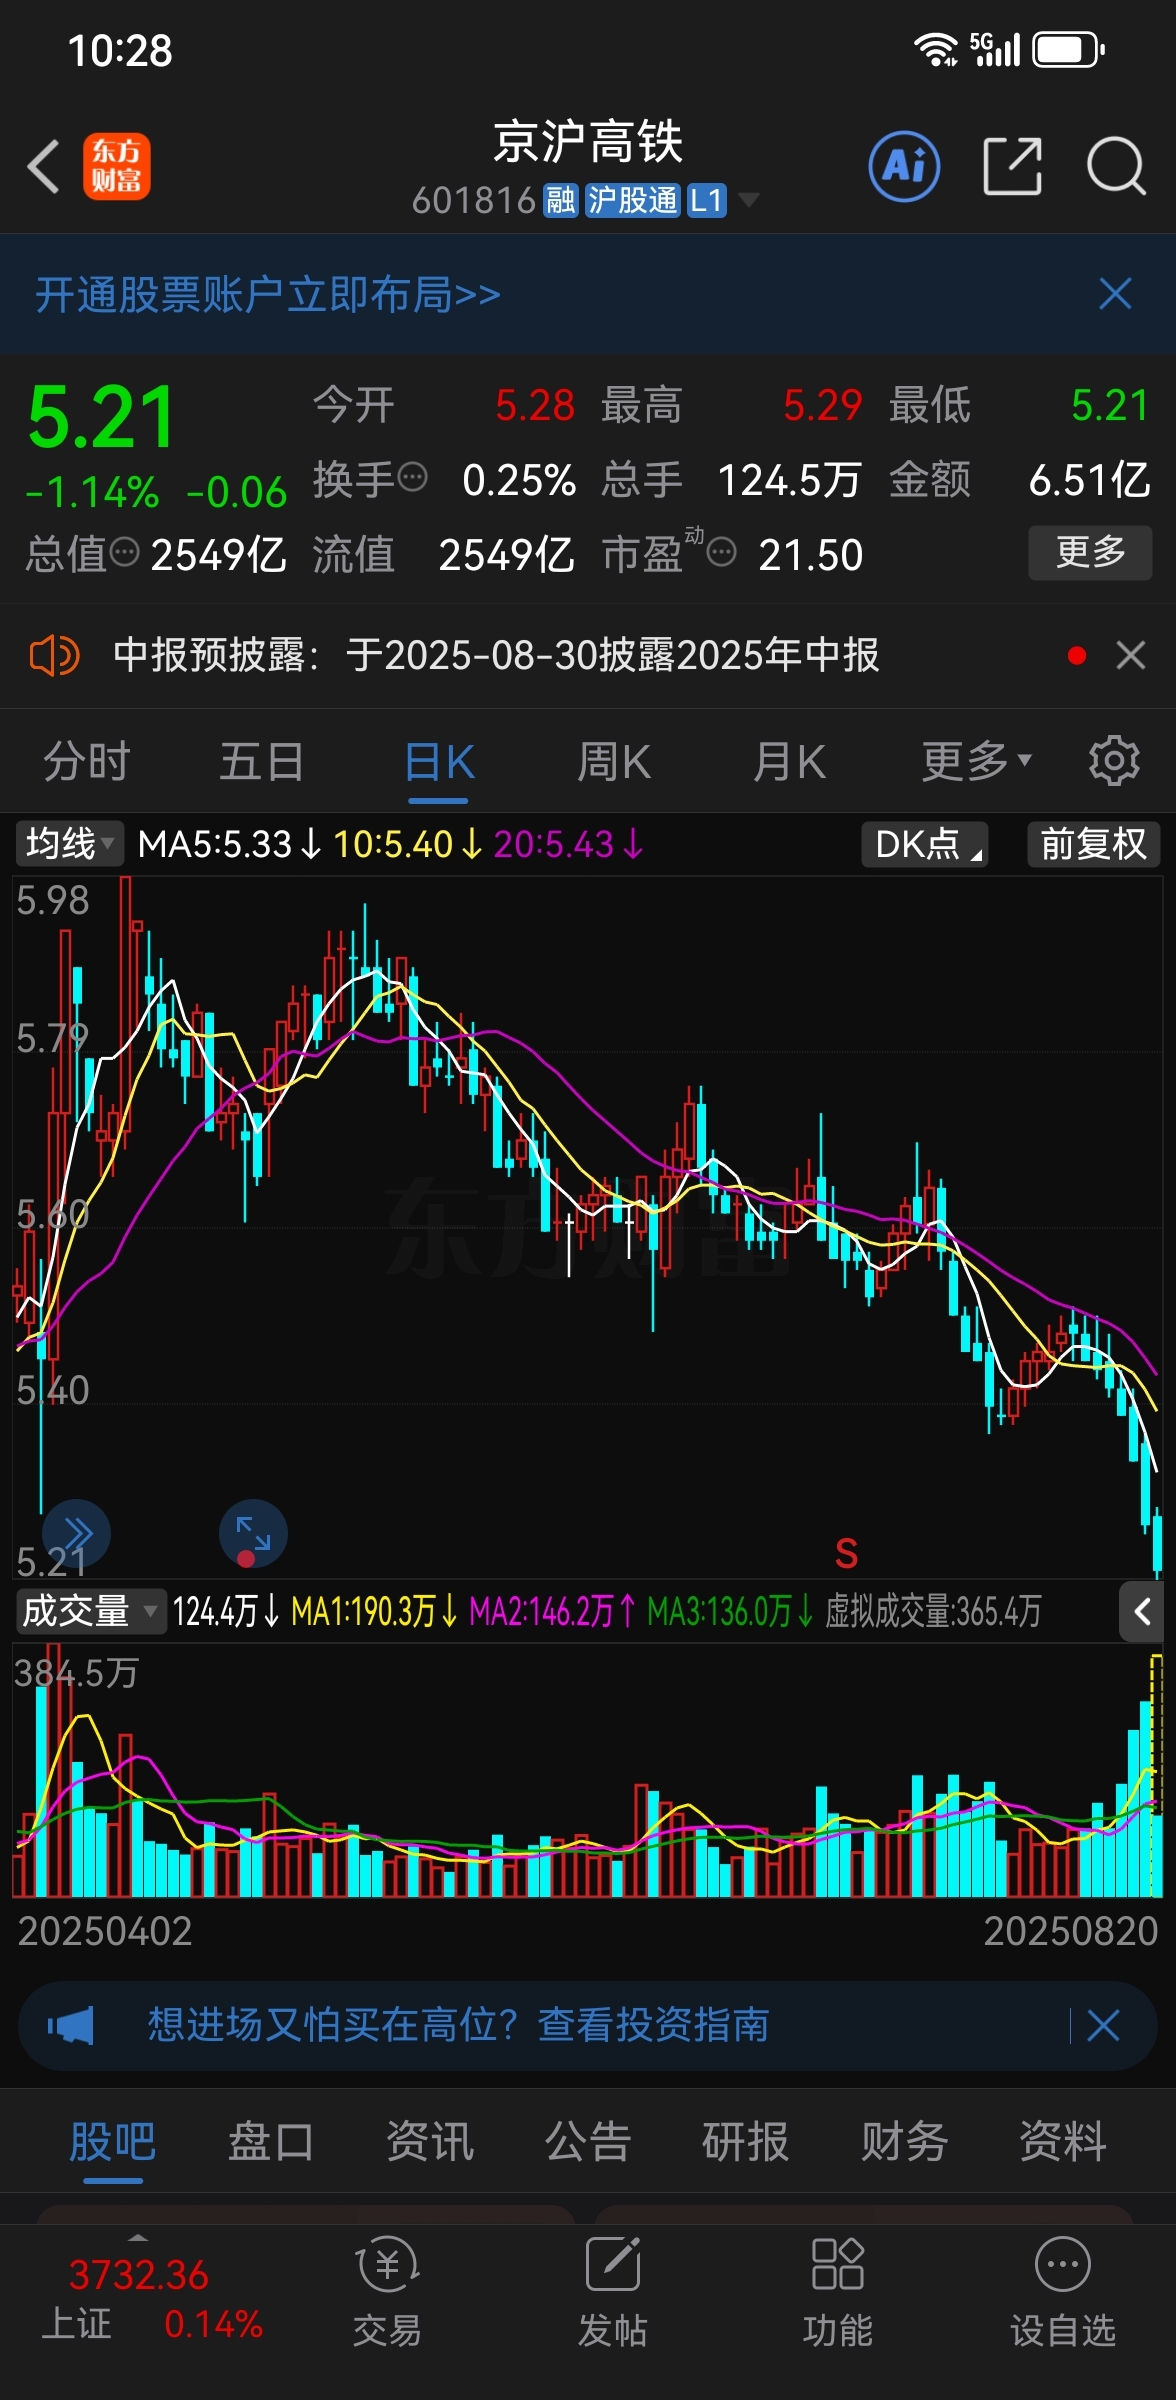Tap the red S marker on chart

(846, 1554)
